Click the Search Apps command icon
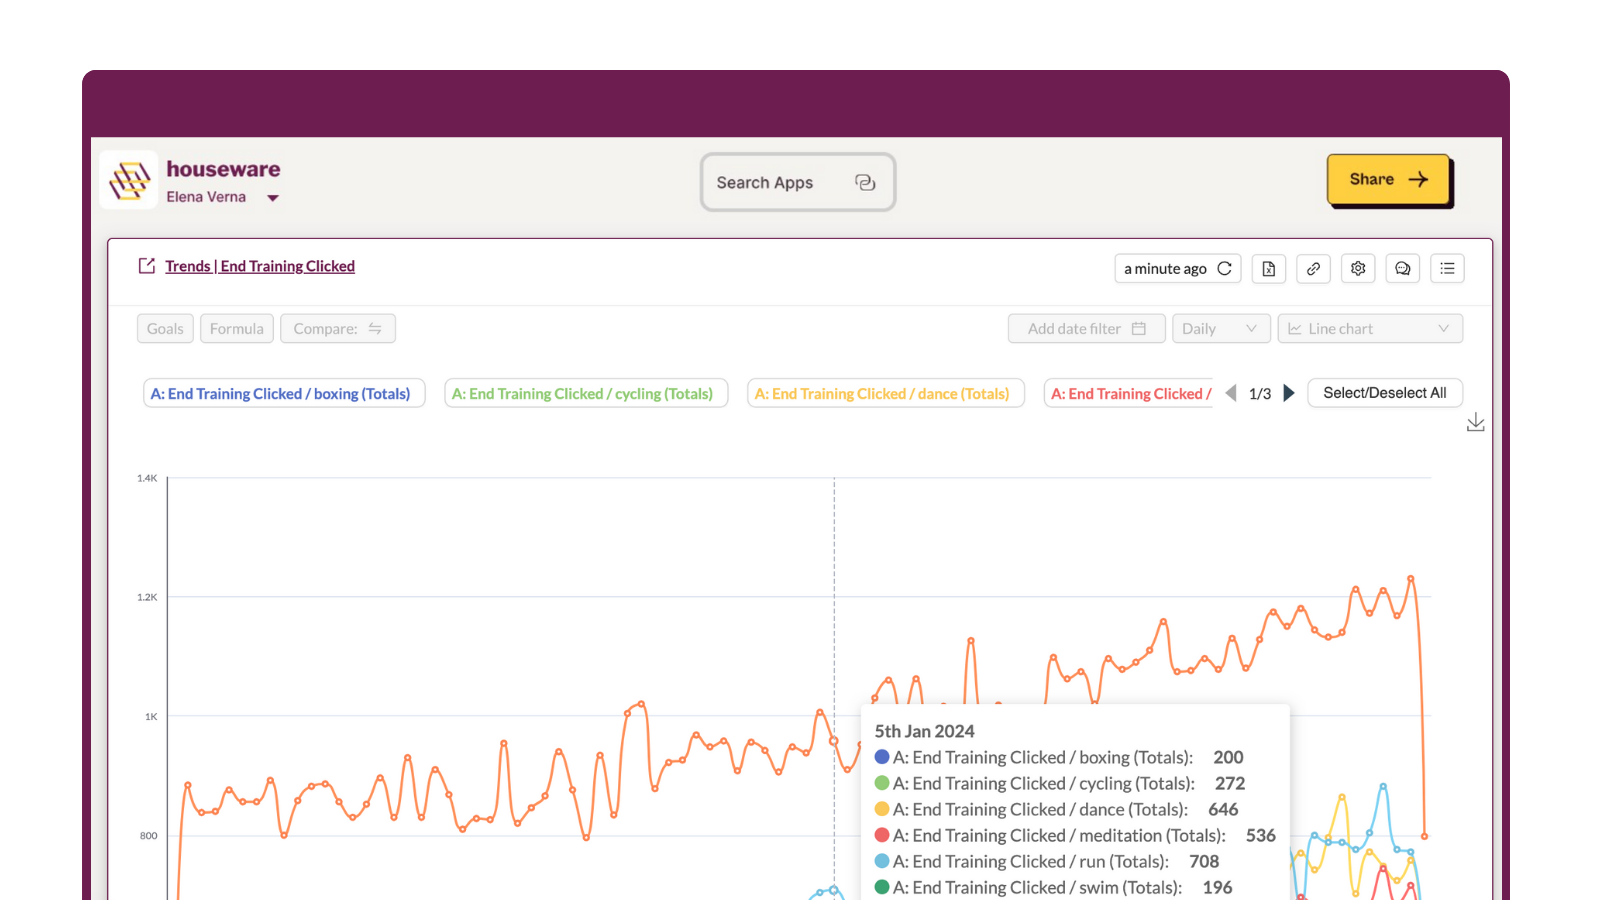1600x900 pixels. click(x=865, y=182)
